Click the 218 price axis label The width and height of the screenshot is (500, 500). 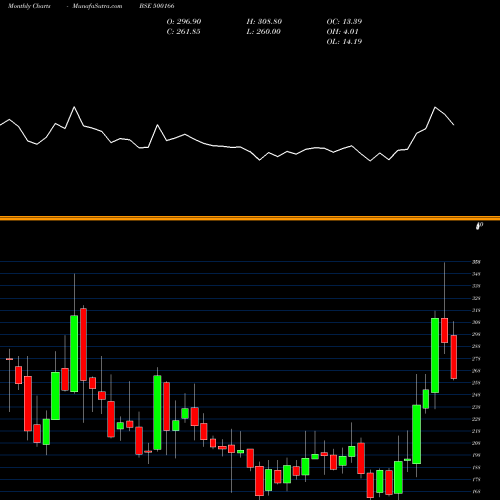pos(476,431)
